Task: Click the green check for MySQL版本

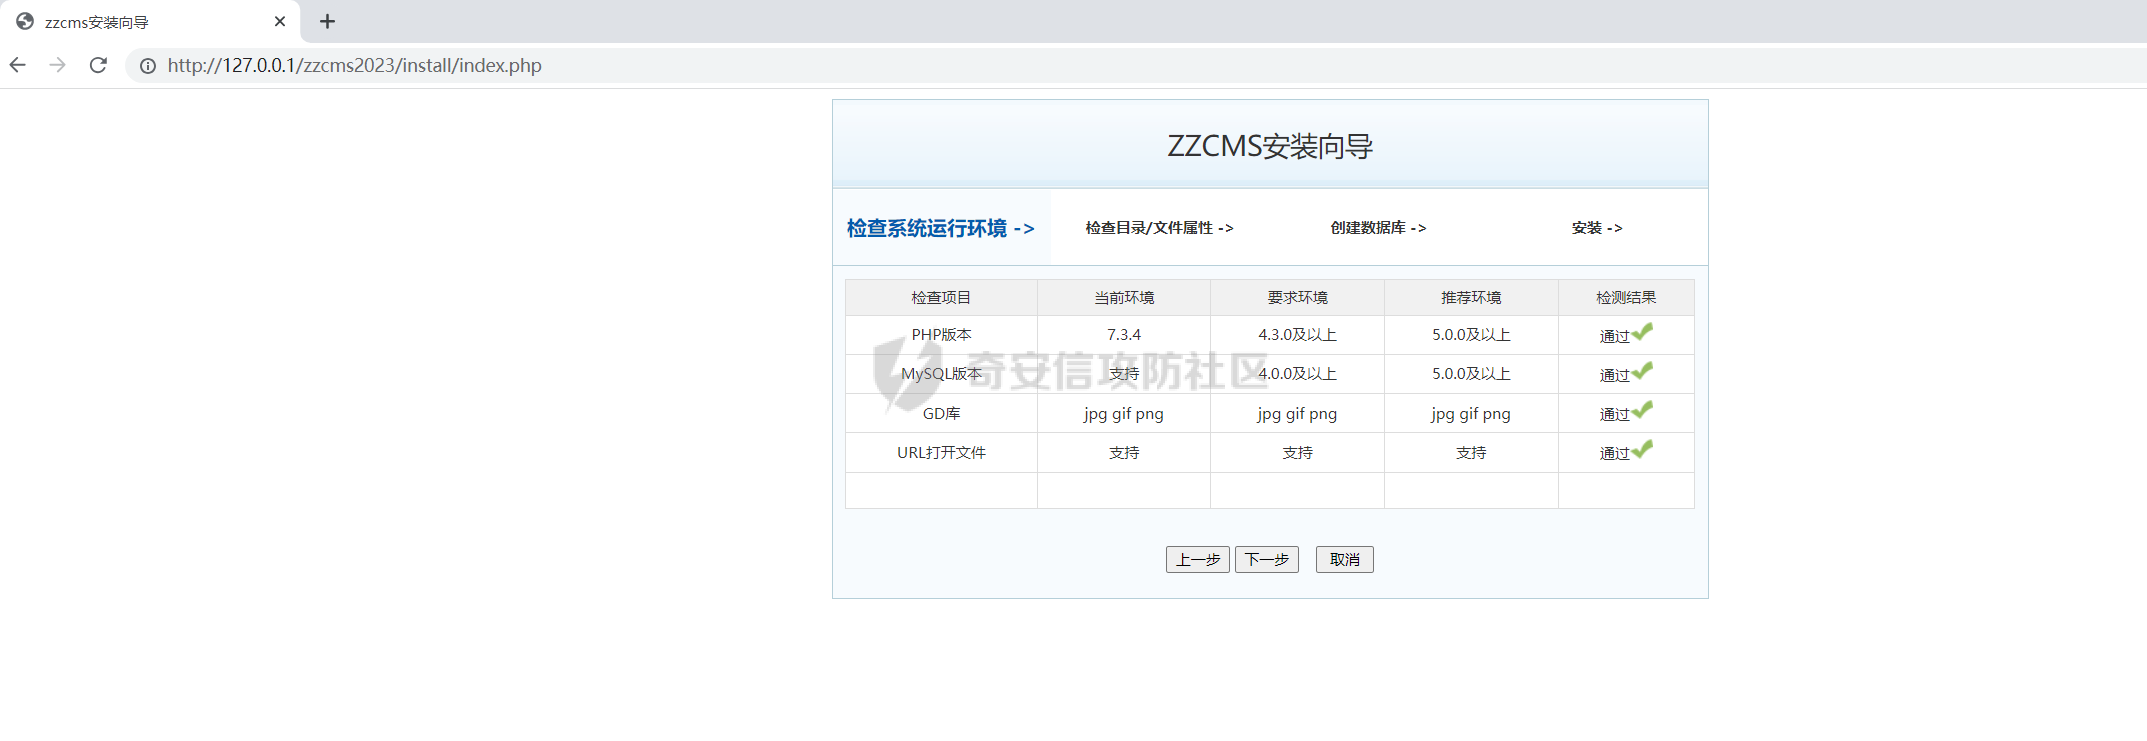Action: pos(1643,370)
